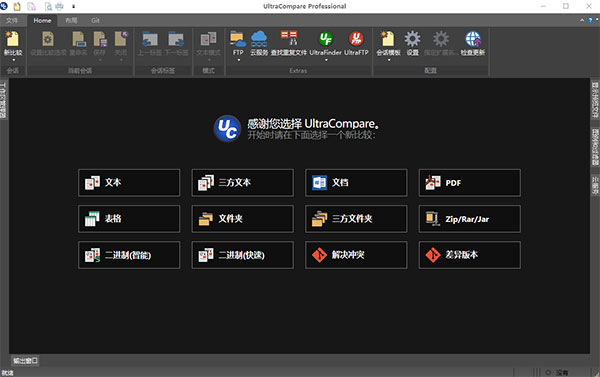Click new document icon in quick access toolbar
This screenshot has height=377, width=600.
tap(17, 6)
